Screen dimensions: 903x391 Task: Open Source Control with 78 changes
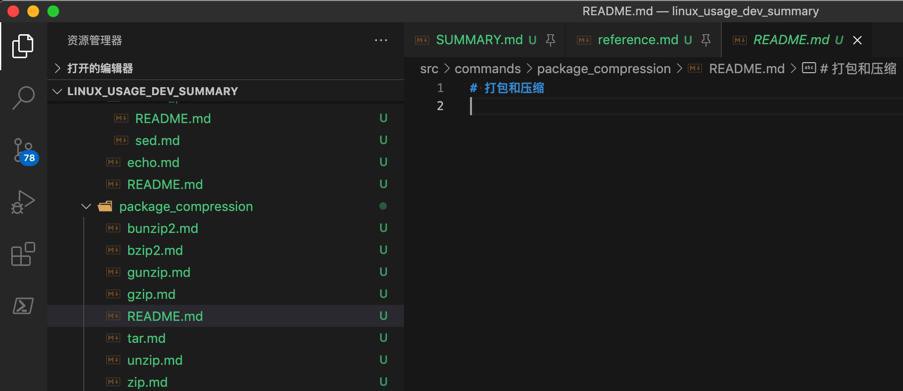[24, 151]
